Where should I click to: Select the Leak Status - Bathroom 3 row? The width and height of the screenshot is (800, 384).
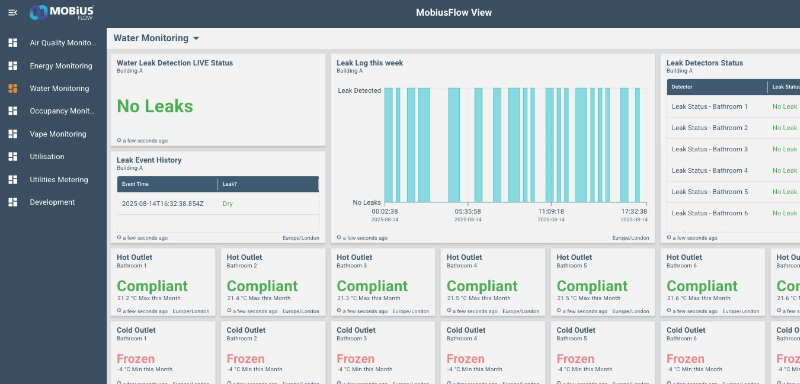(x=733, y=149)
